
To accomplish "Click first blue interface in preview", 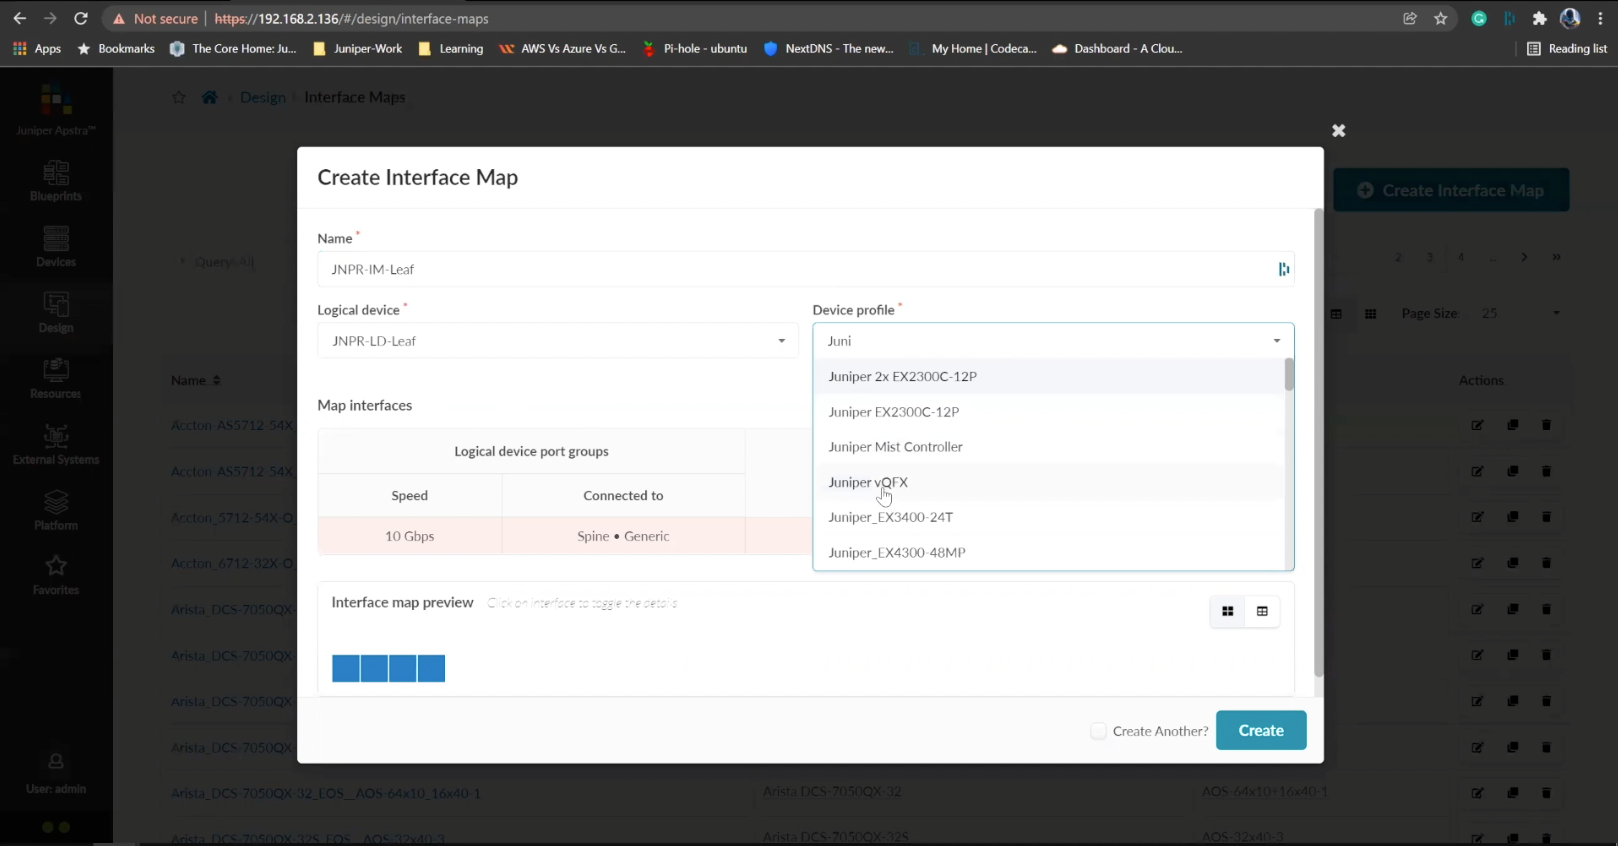I will (x=346, y=669).
